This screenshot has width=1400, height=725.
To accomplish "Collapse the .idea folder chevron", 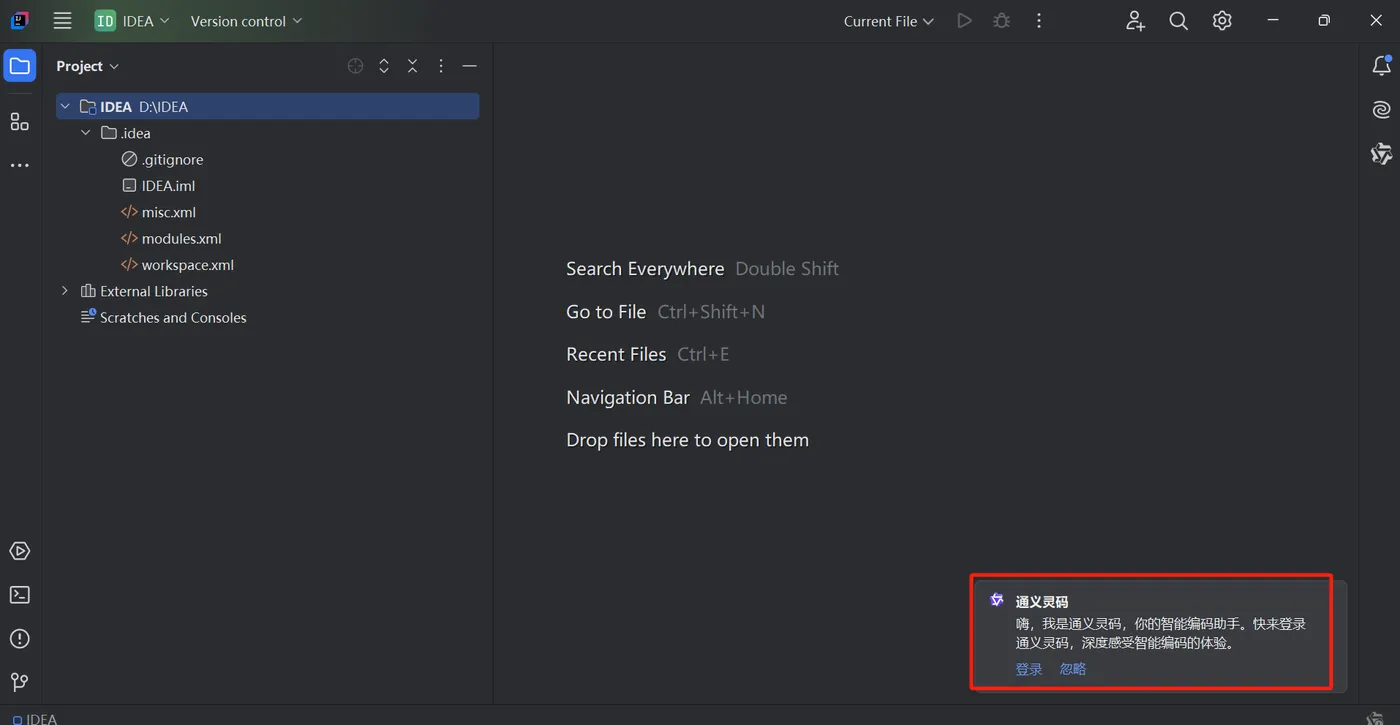I will click(x=86, y=132).
